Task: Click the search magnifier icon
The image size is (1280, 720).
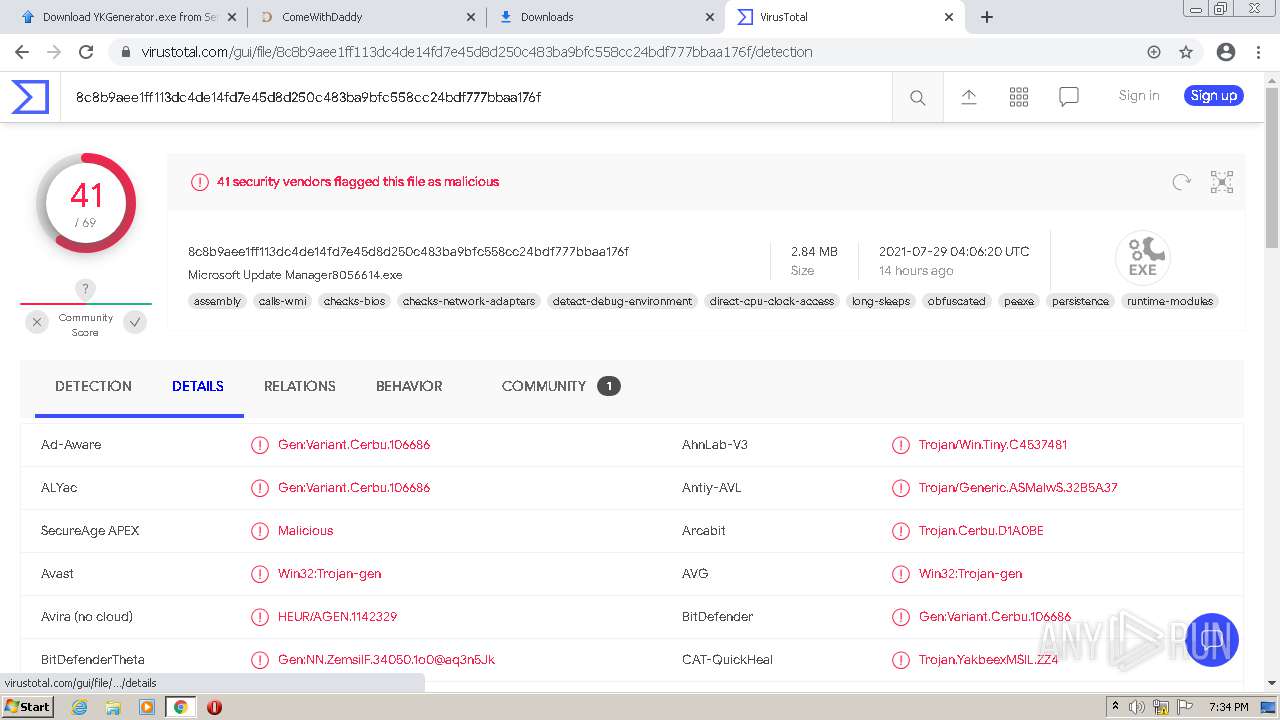Action: pyautogui.click(x=917, y=97)
